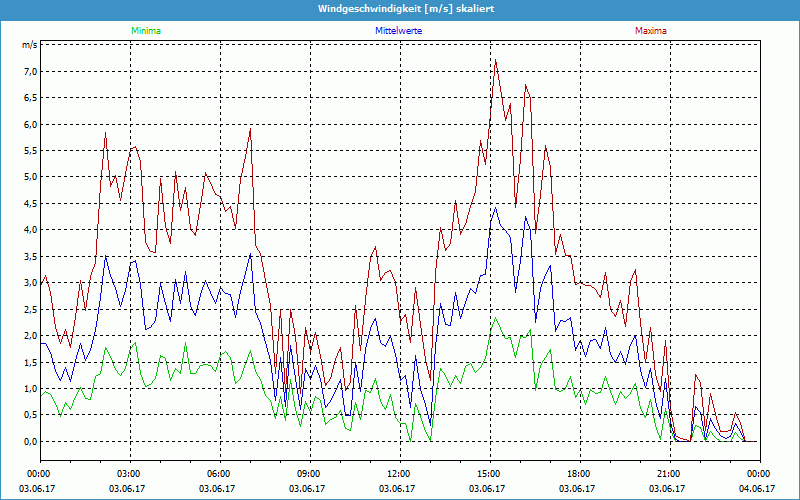Click the 21:00 time axis label

(669, 474)
